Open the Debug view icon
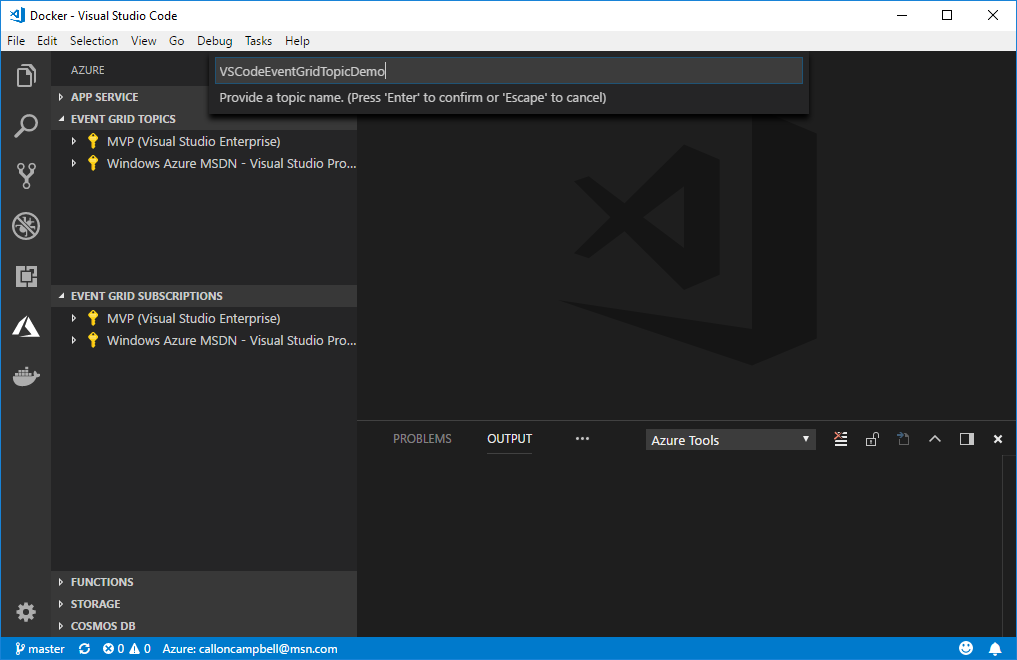This screenshot has width=1017, height=660. (26, 226)
